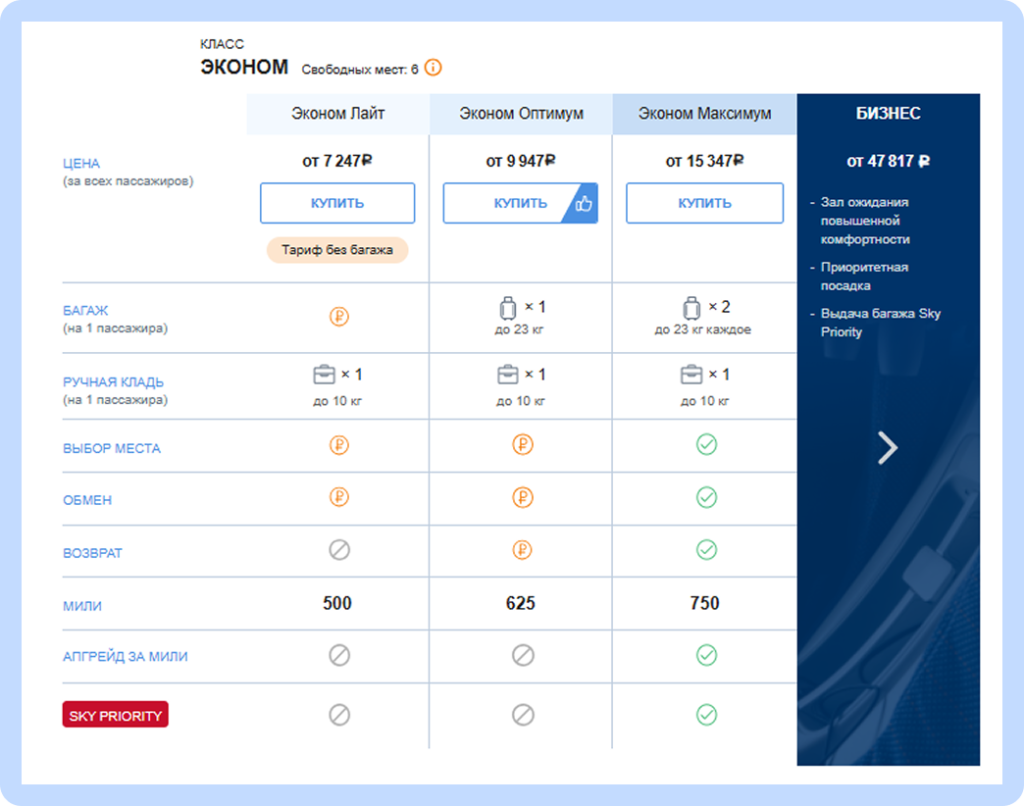Click the Business price от 47 817 ₽
Screen dimensions: 1024x806
(888, 161)
